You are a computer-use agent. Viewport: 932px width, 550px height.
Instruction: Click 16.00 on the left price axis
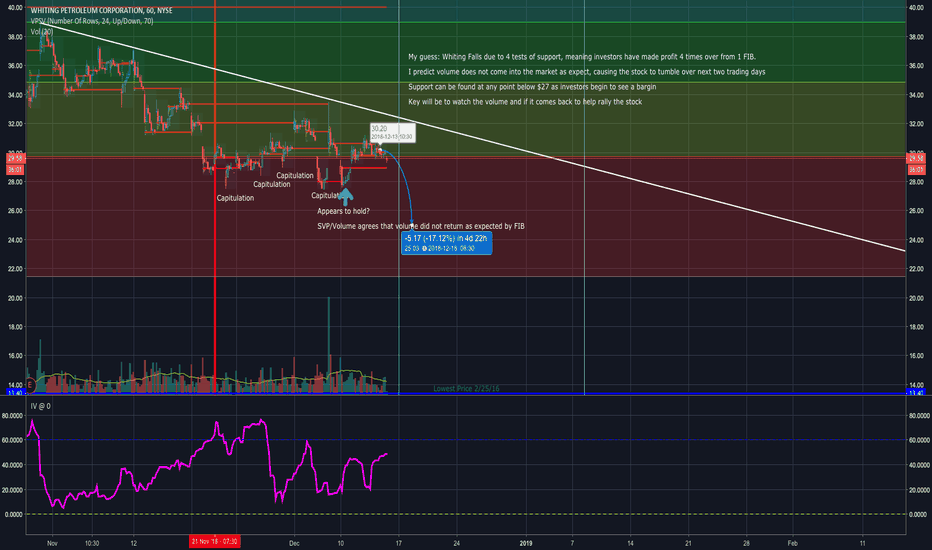tap(15, 356)
